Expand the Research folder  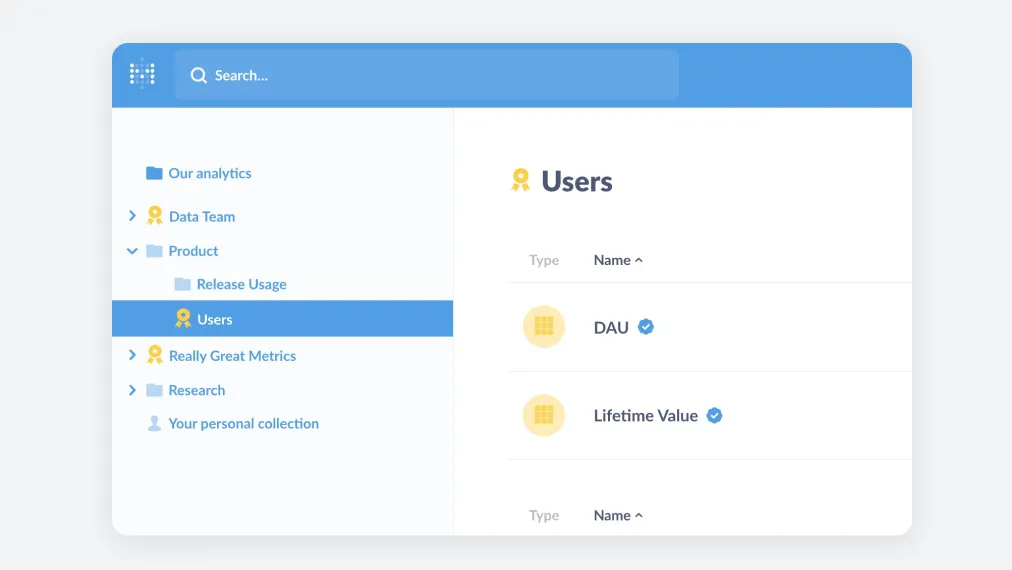point(132,390)
